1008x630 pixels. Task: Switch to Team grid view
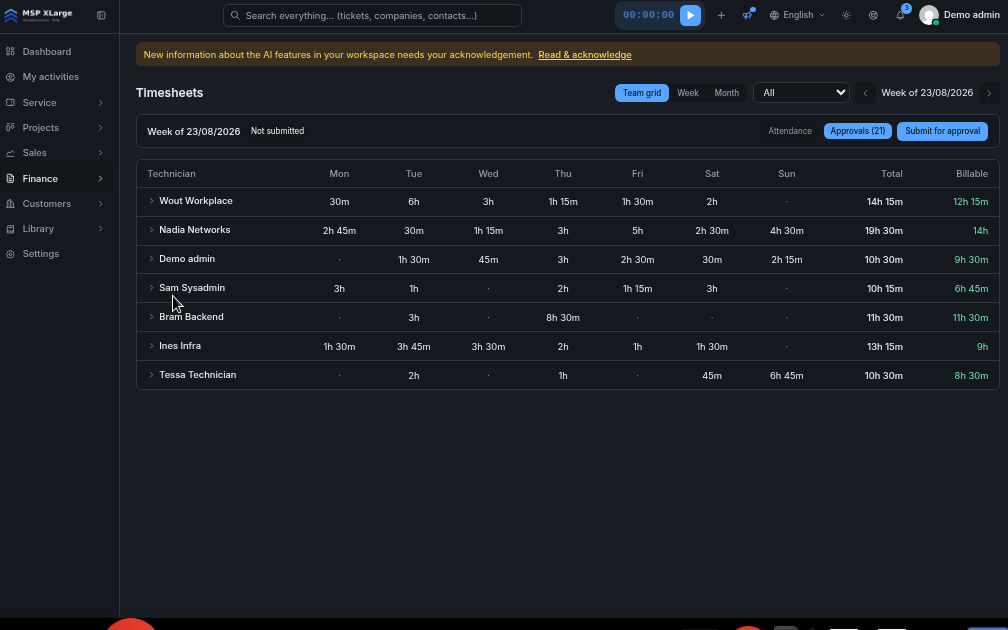642,93
